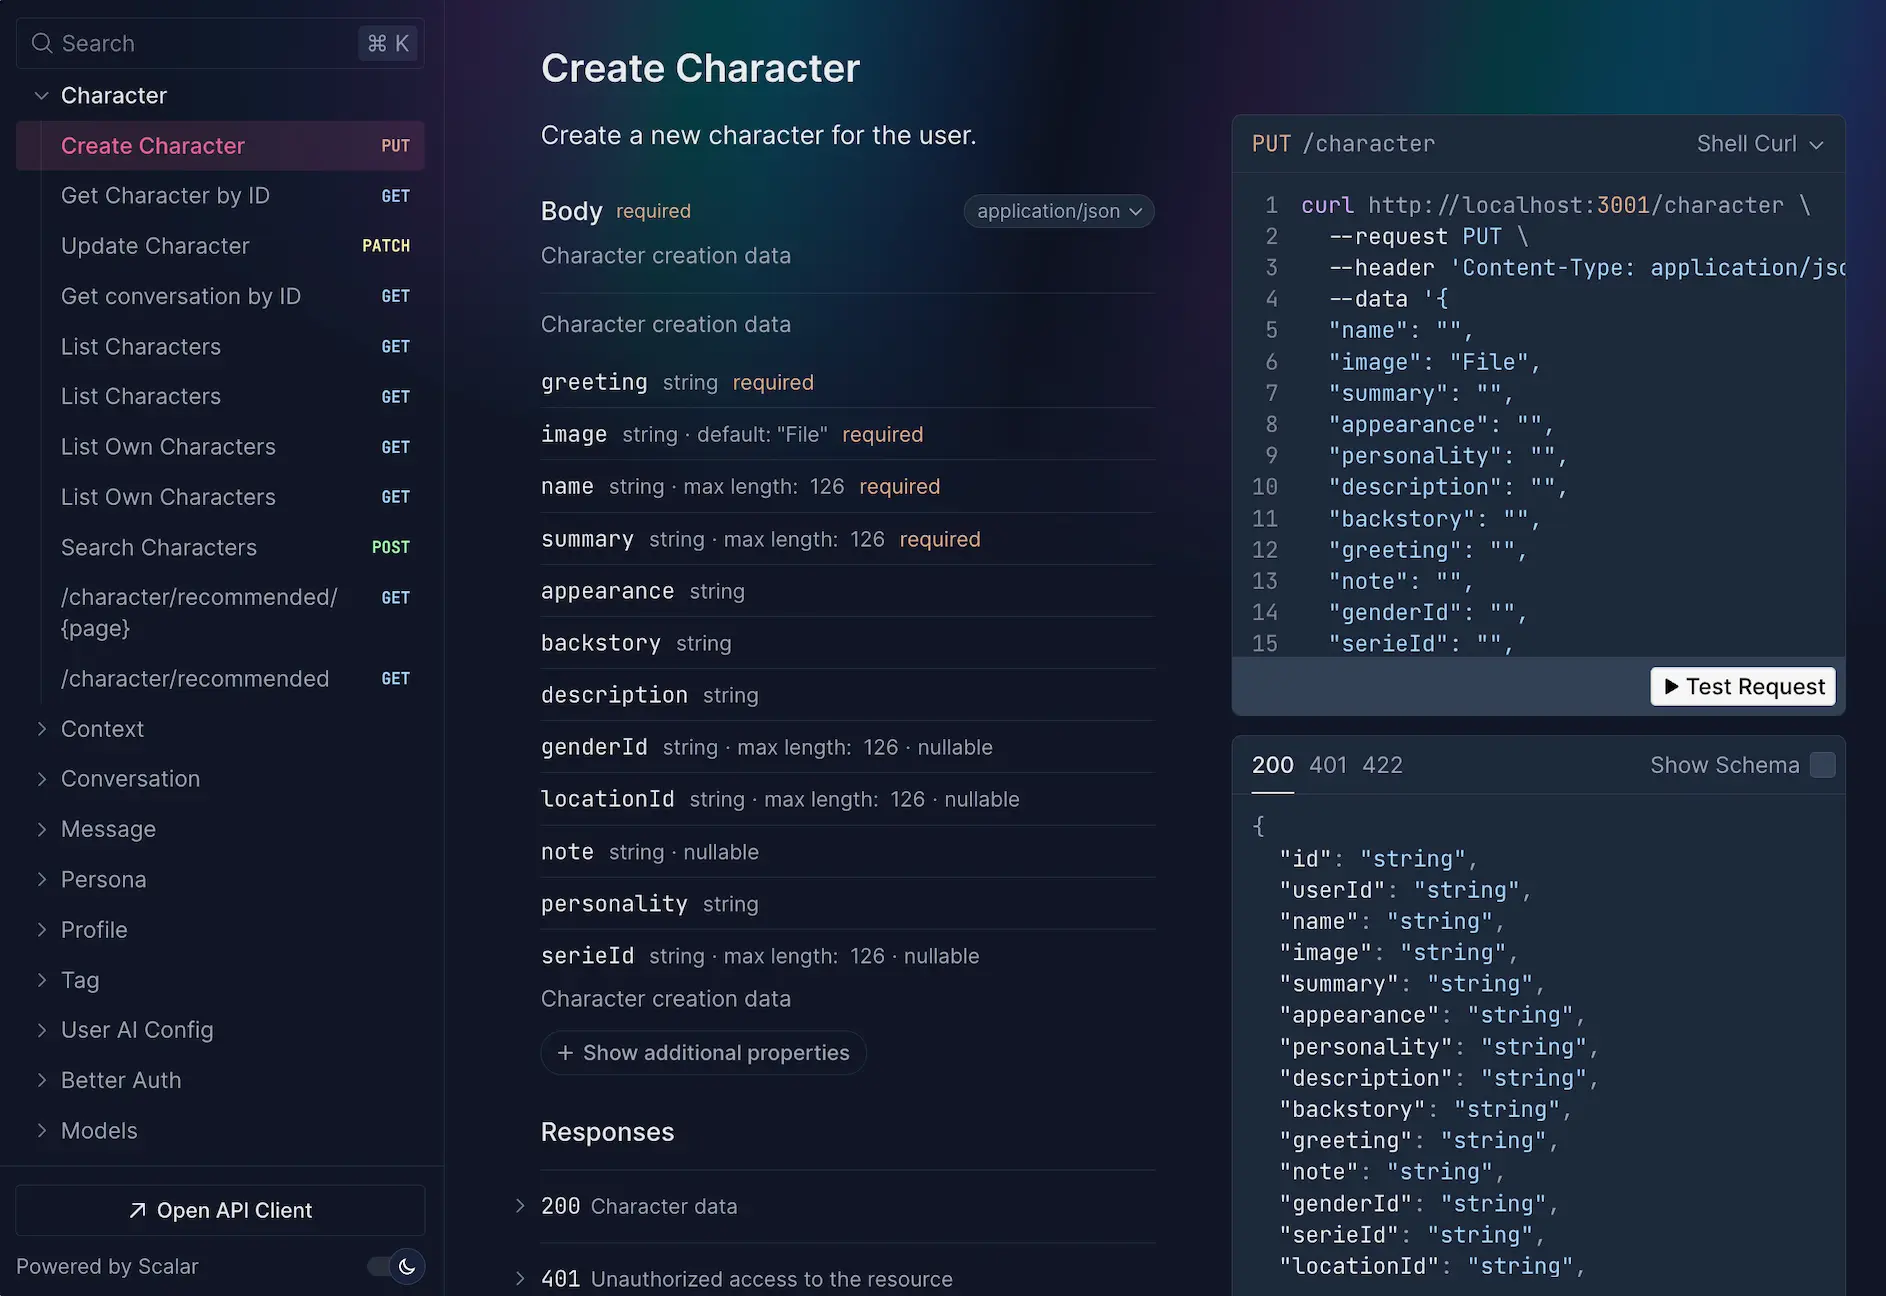The width and height of the screenshot is (1886, 1296).
Task: Select the 422 response tab
Action: pyautogui.click(x=1382, y=765)
